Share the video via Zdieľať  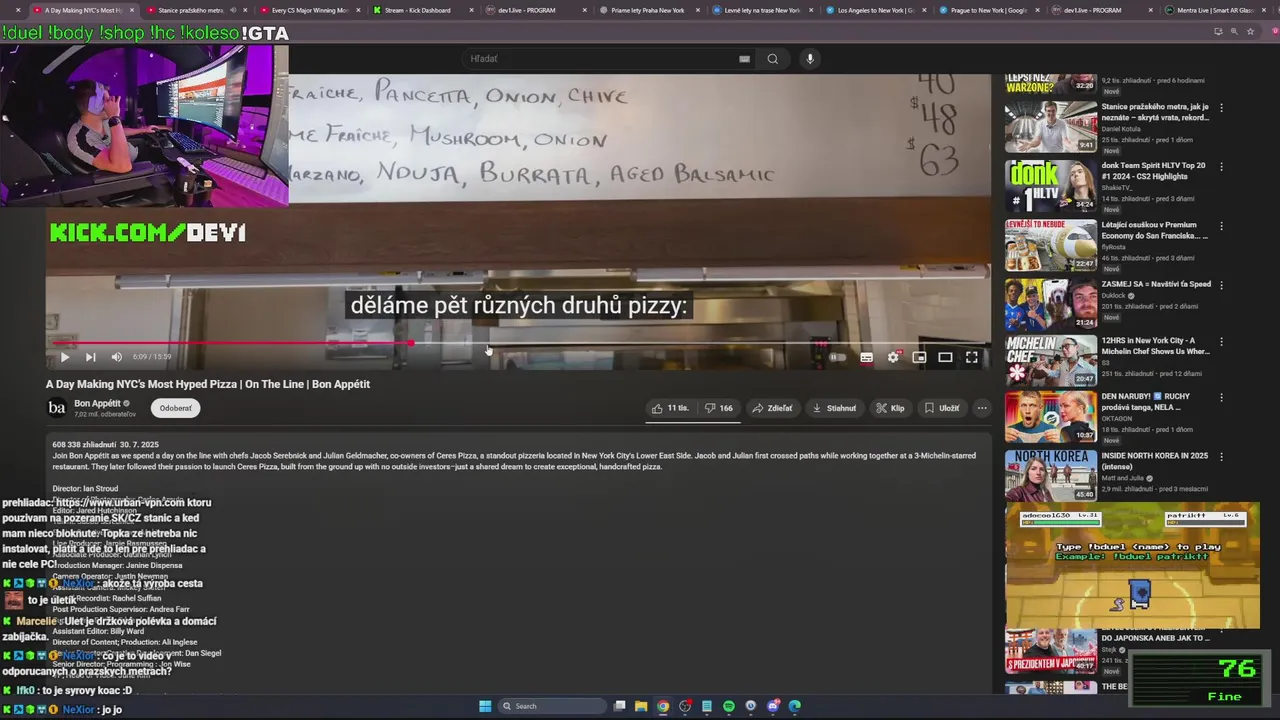(773, 408)
